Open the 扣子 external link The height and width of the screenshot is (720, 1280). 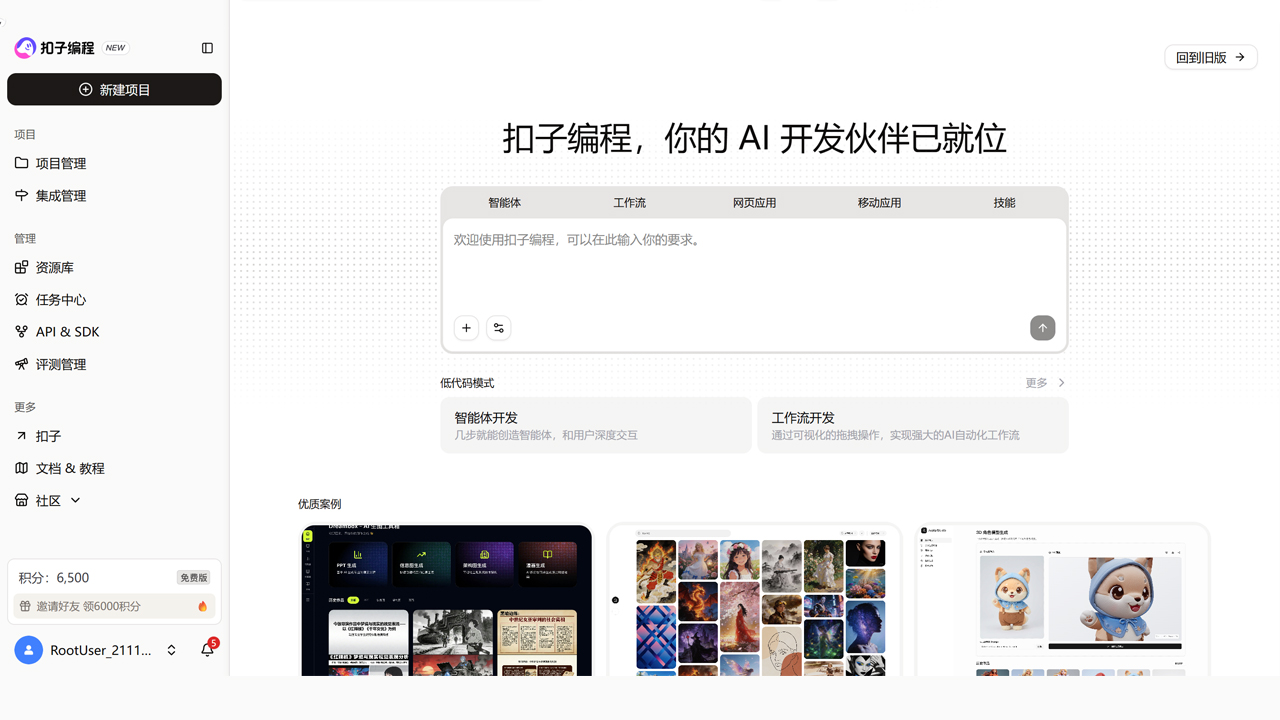coord(114,436)
